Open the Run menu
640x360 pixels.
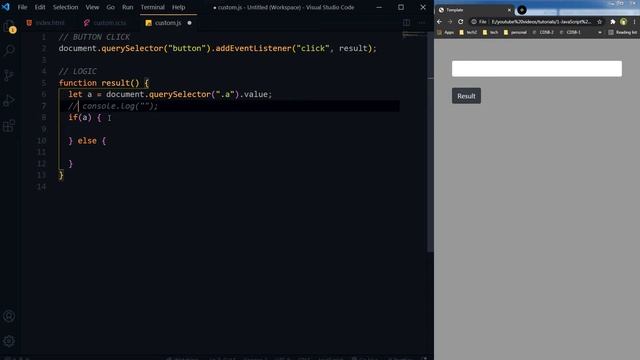point(127,7)
